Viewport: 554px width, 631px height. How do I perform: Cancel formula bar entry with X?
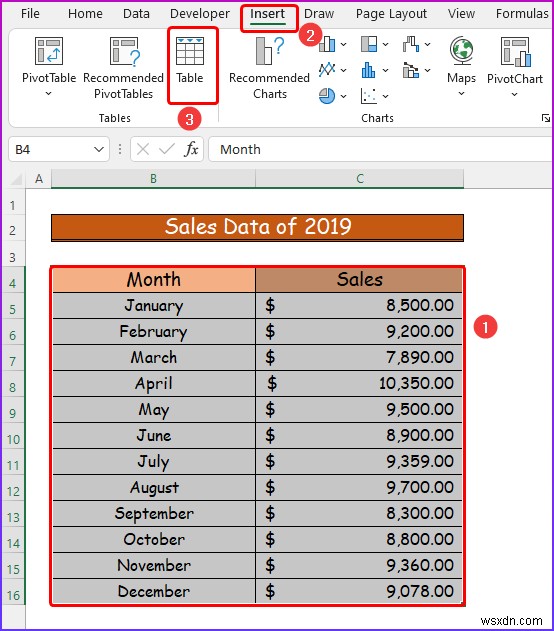(142, 149)
